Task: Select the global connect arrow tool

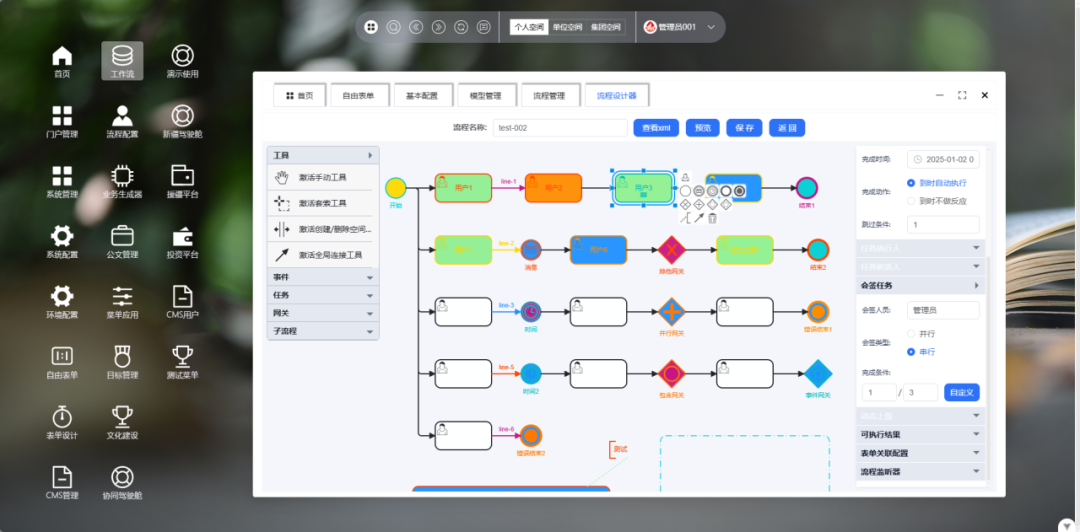Action: (x=322, y=255)
